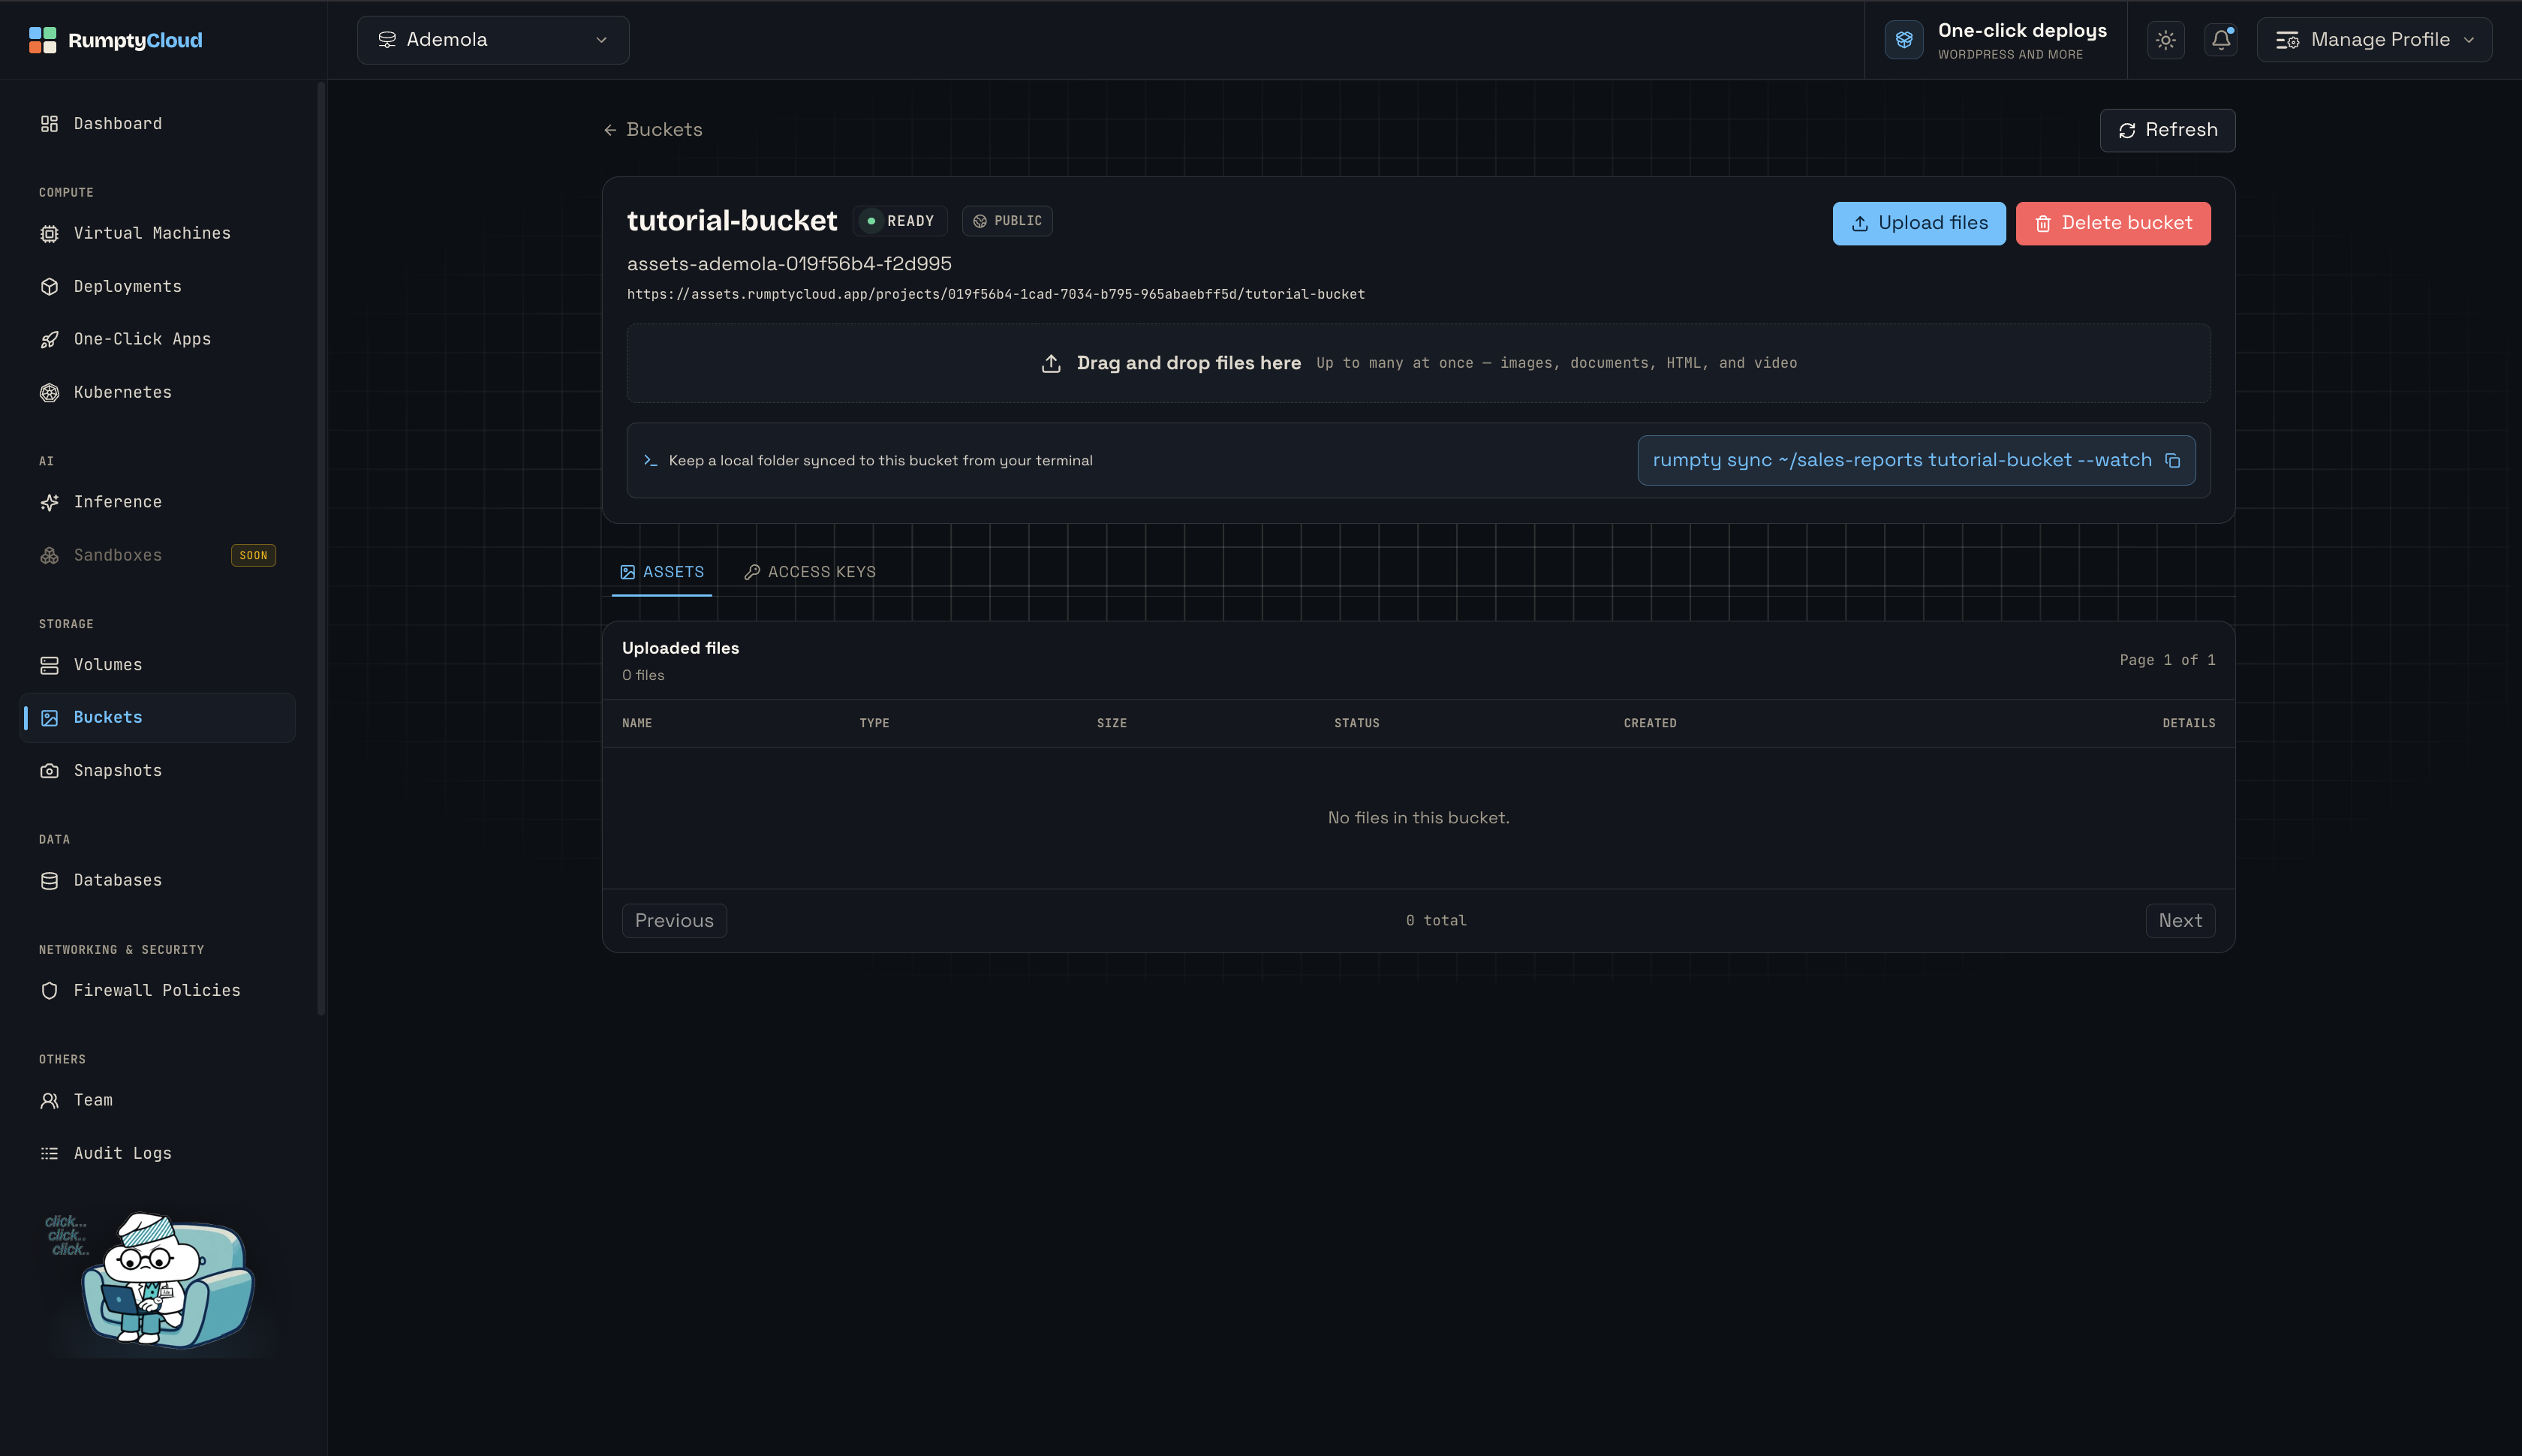
Task: Open the Volumes storage icon
Action: 49,665
